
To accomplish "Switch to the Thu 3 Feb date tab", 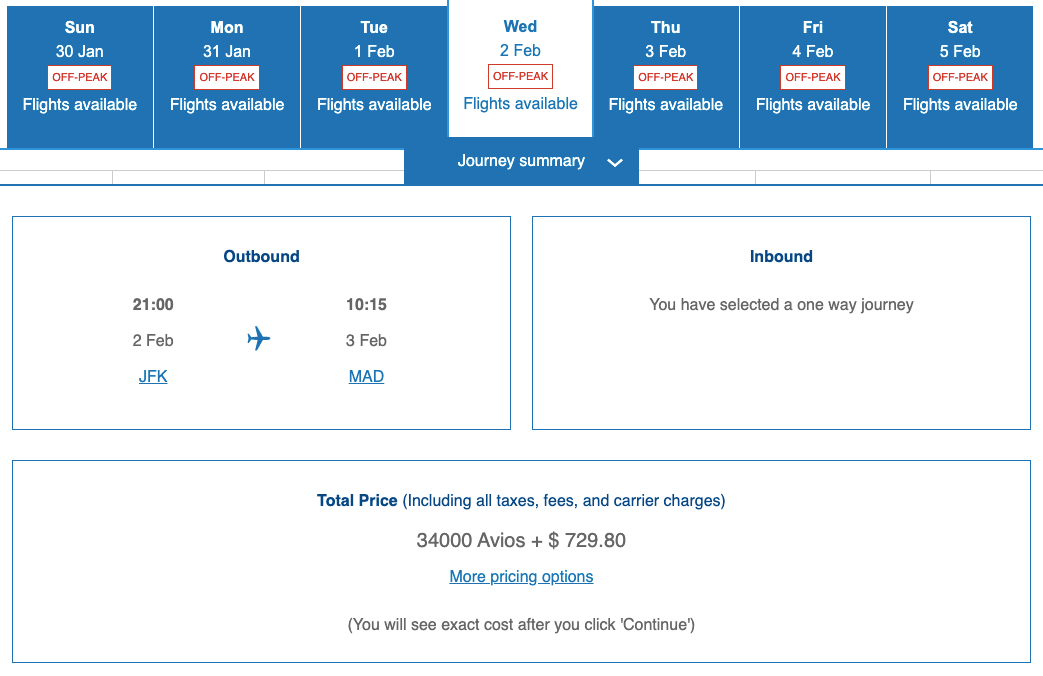I will [666, 77].
